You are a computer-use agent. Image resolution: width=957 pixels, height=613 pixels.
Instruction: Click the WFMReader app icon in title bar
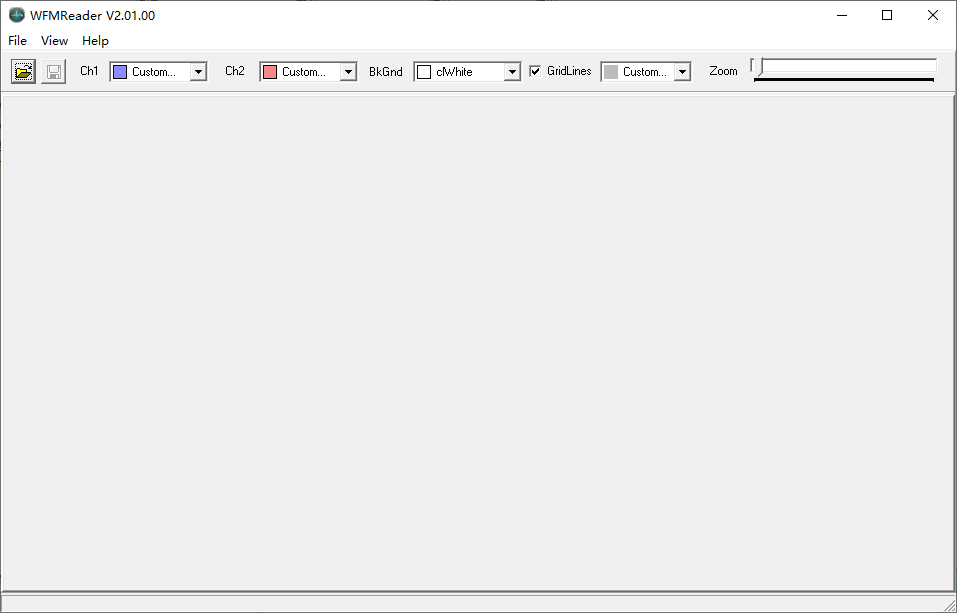[x=16, y=15]
